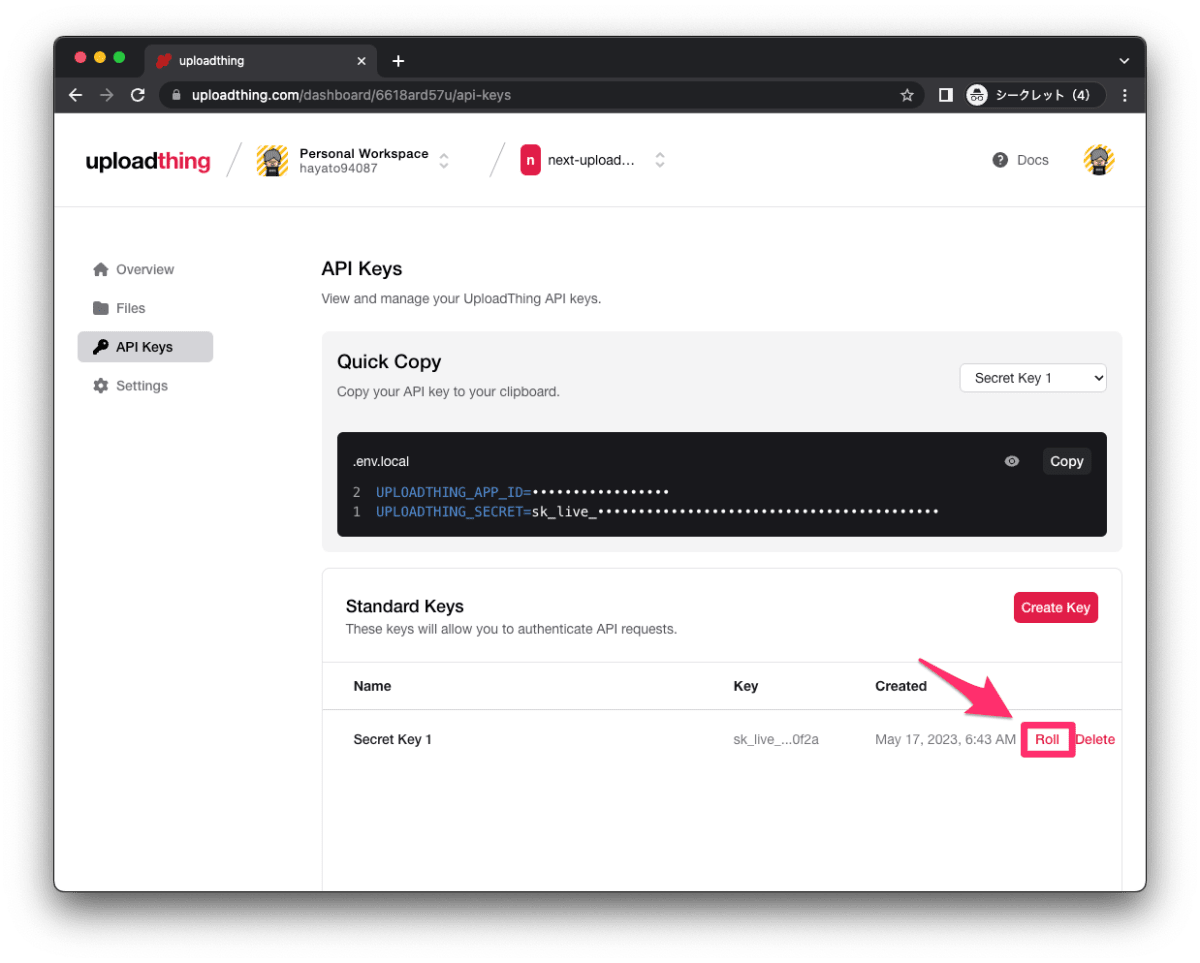Reveal the secret key with the eye toggle
The width and height of the screenshot is (1200, 963).
pos(1011,461)
